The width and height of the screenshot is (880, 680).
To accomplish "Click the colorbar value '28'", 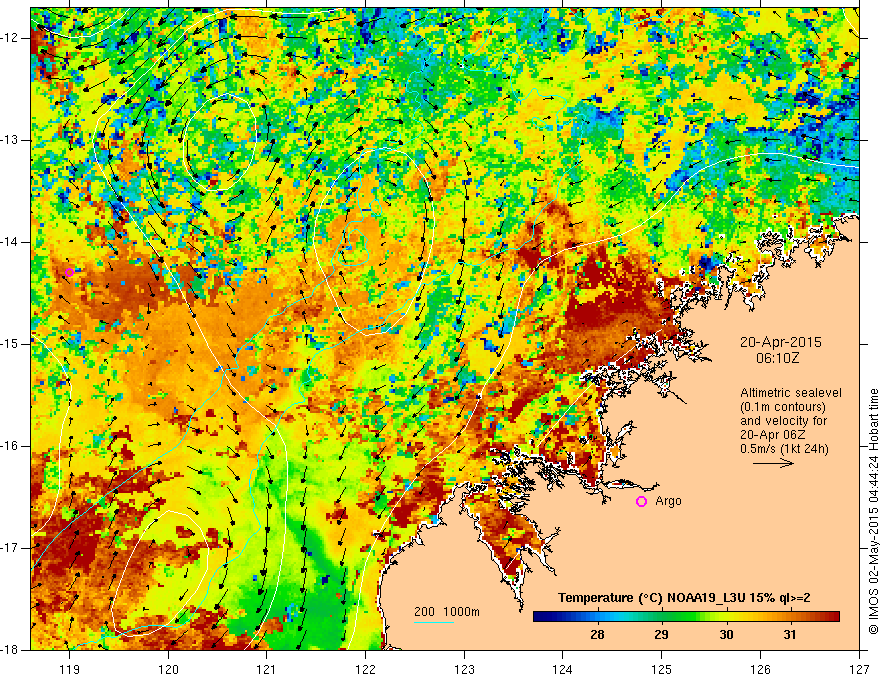I will click(x=597, y=635).
